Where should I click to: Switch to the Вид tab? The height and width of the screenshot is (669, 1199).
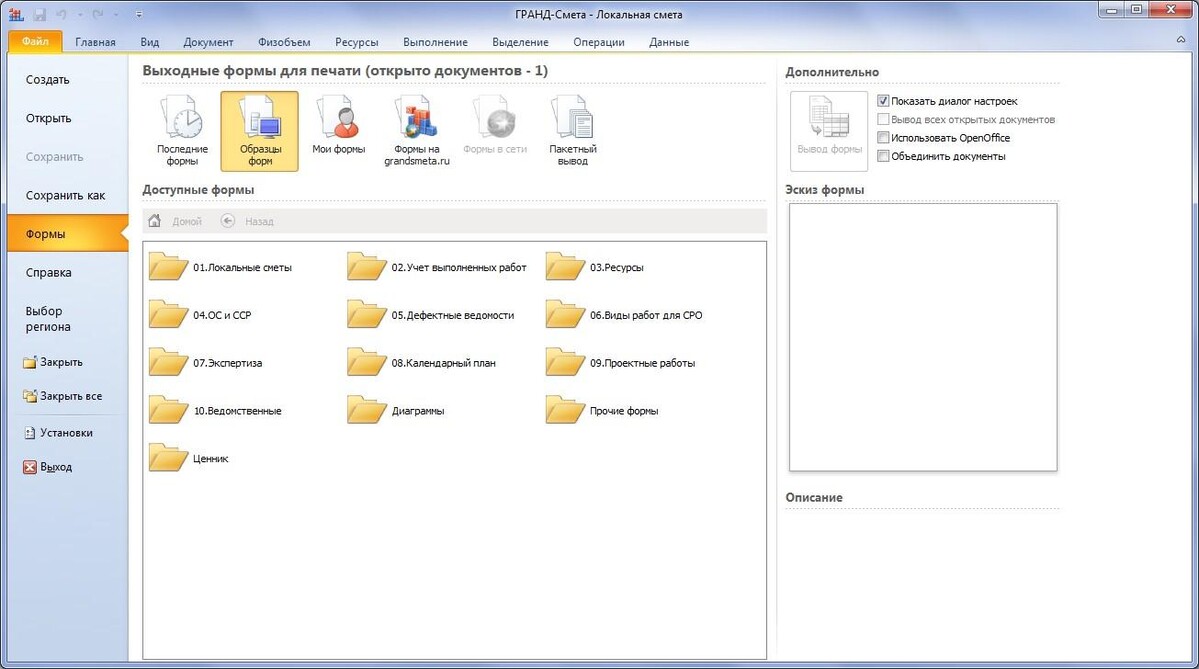[x=150, y=42]
